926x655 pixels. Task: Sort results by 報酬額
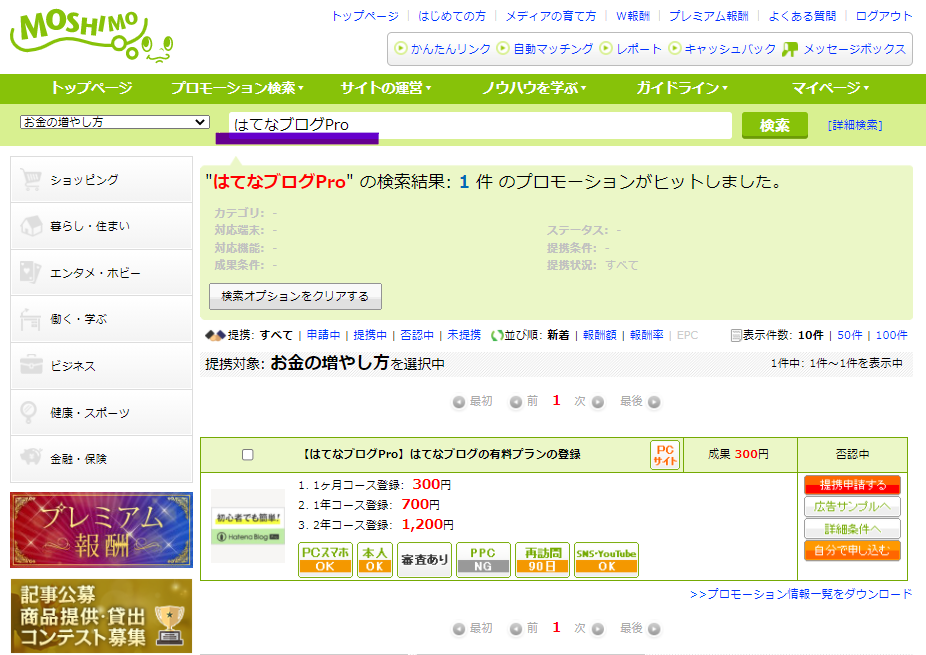coord(599,335)
